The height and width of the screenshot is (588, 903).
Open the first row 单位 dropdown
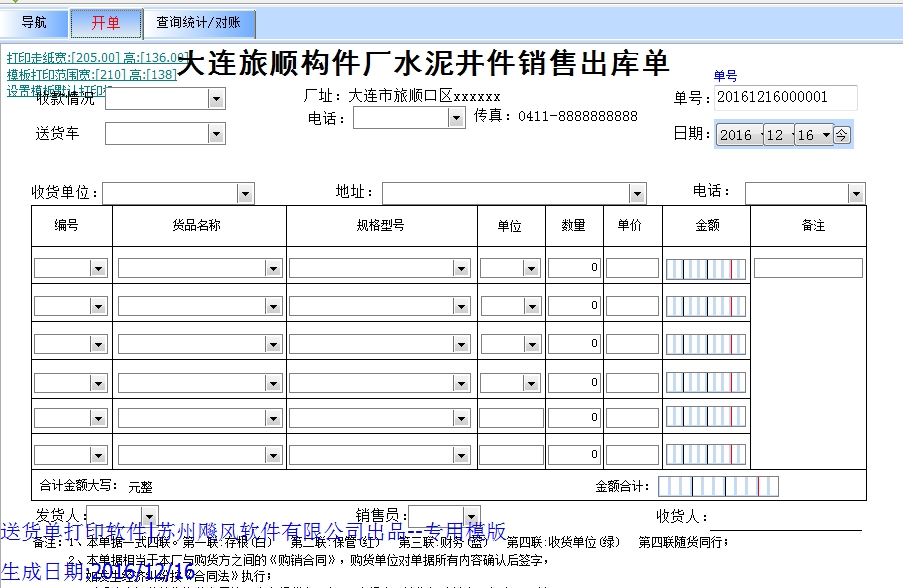coord(531,268)
